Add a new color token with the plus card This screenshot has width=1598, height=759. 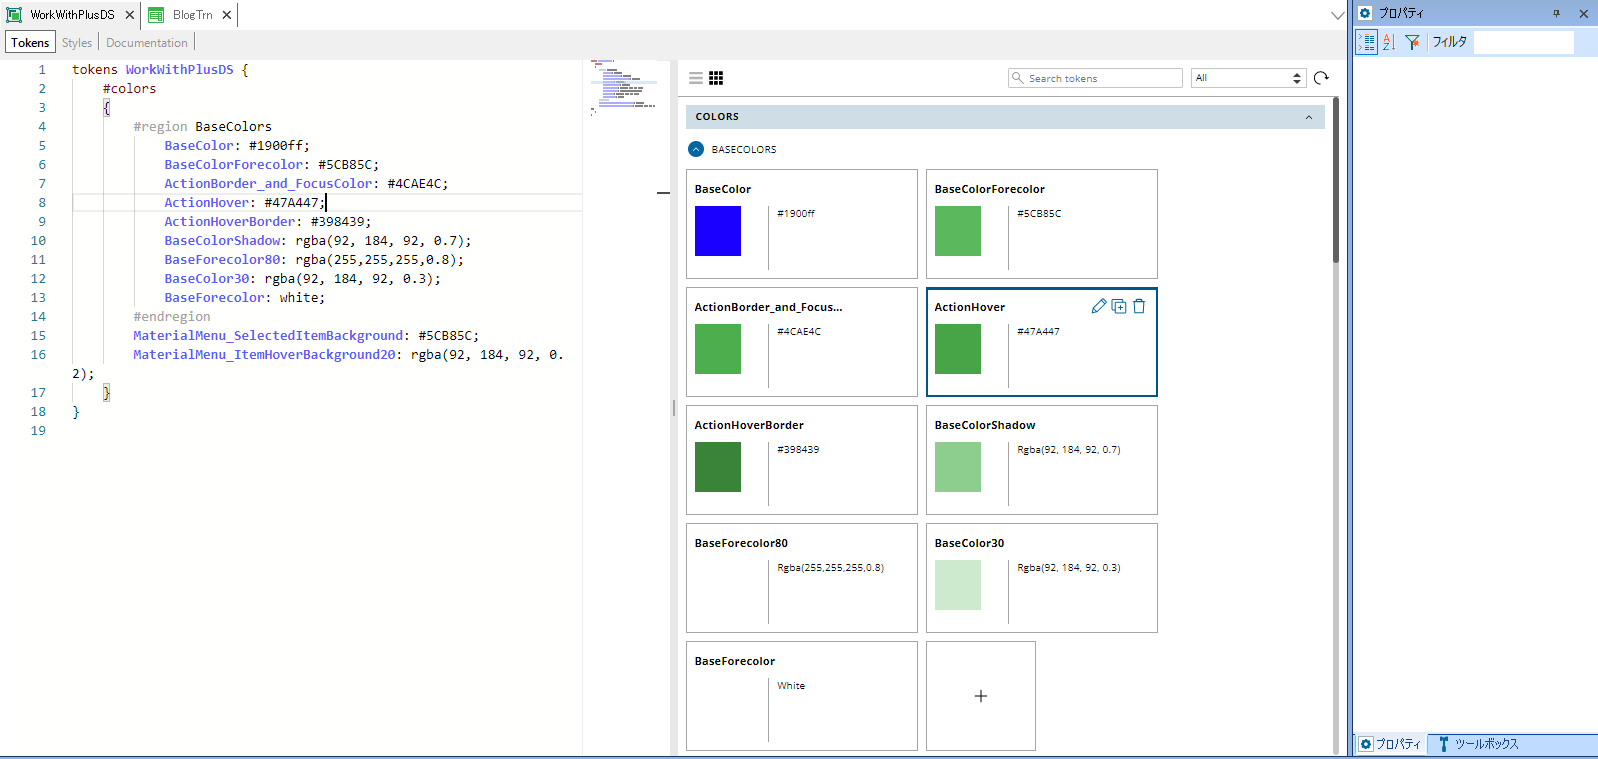[x=981, y=696]
